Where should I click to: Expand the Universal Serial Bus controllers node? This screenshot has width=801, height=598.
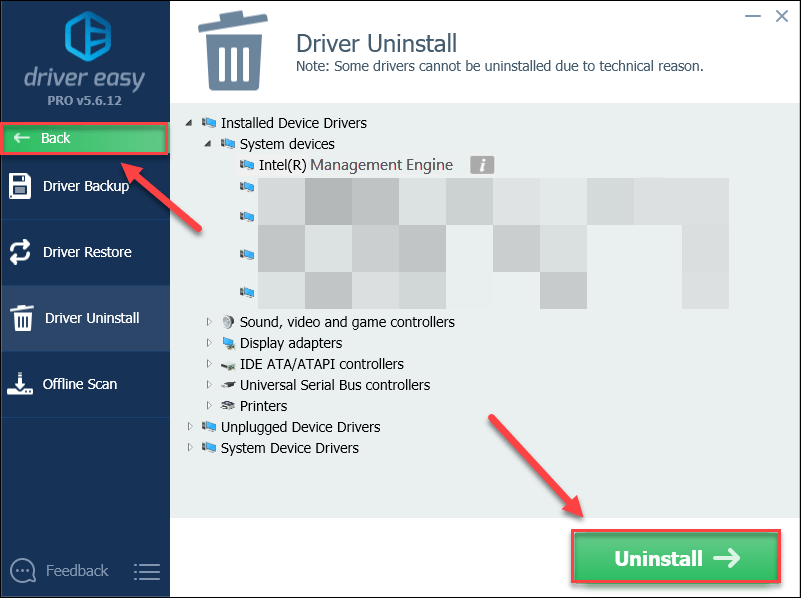(x=209, y=385)
